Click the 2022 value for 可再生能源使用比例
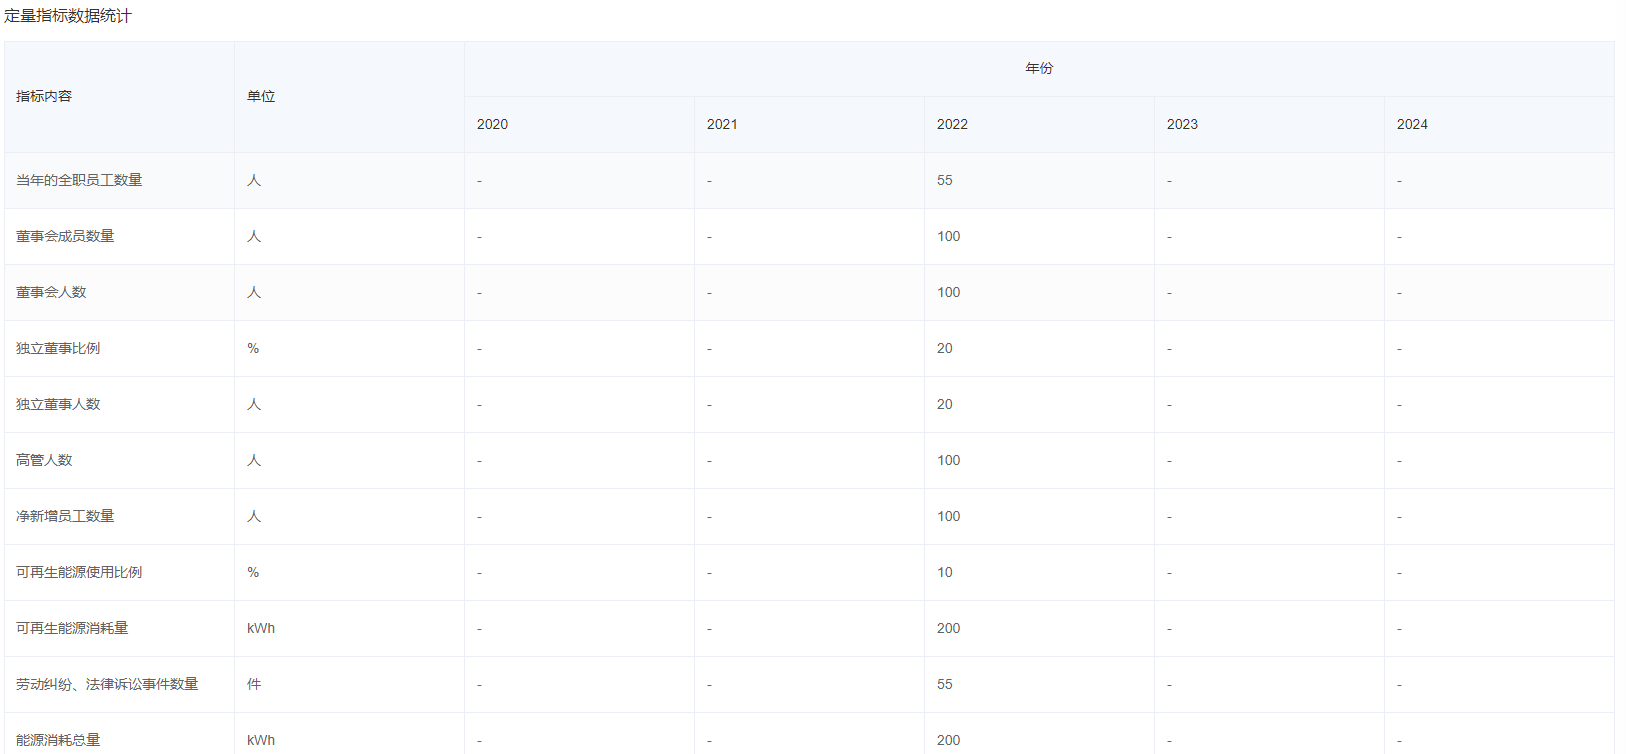The width and height of the screenshot is (1626, 754). coord(945,572)
